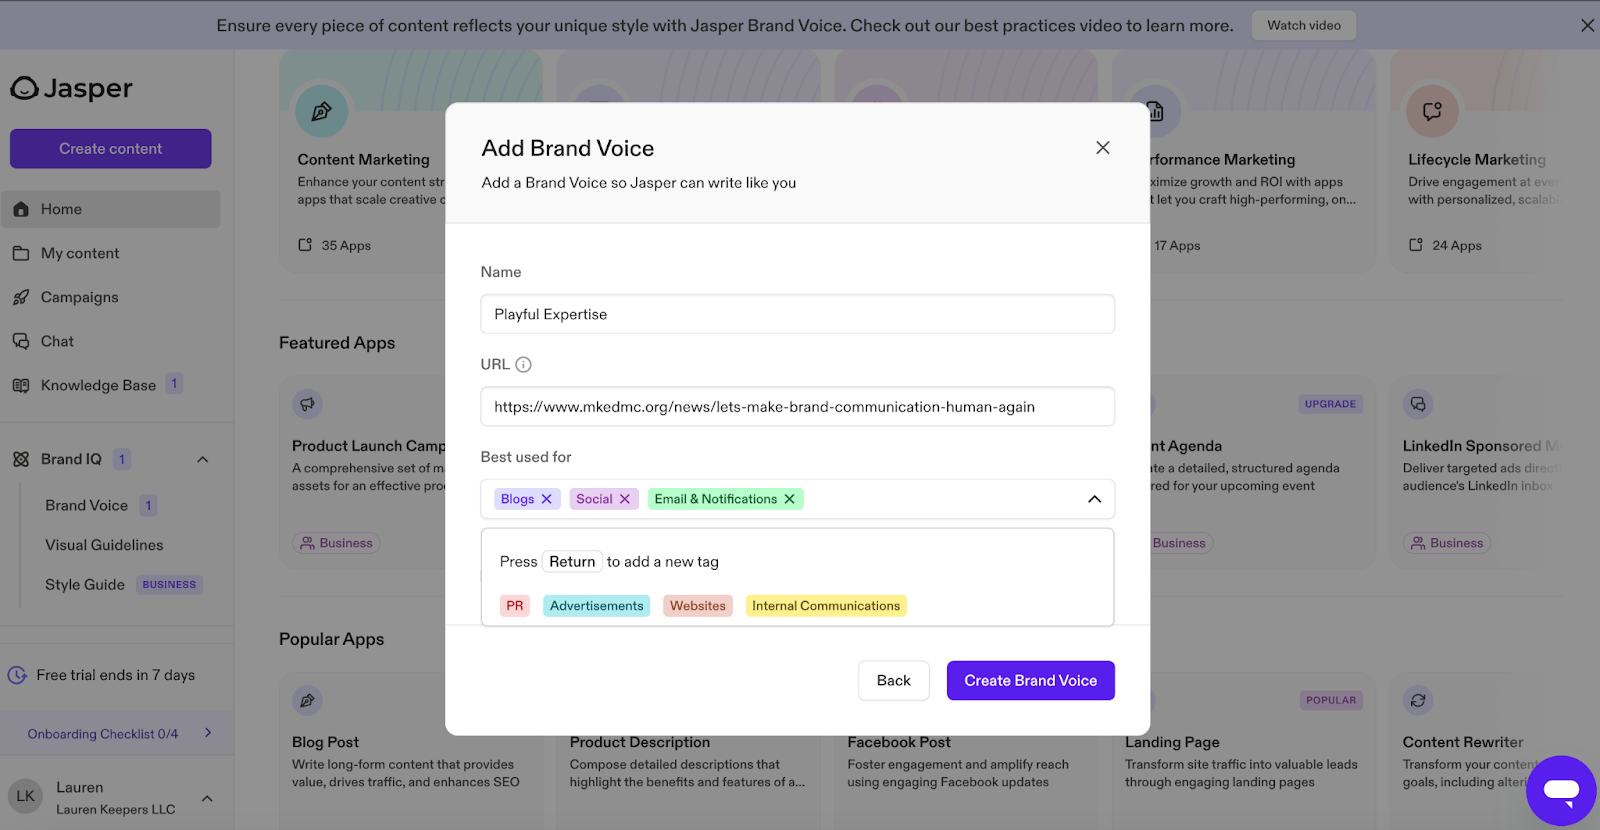
Task: Open the Blog Post app card
Action: click(x=410, y=751)
